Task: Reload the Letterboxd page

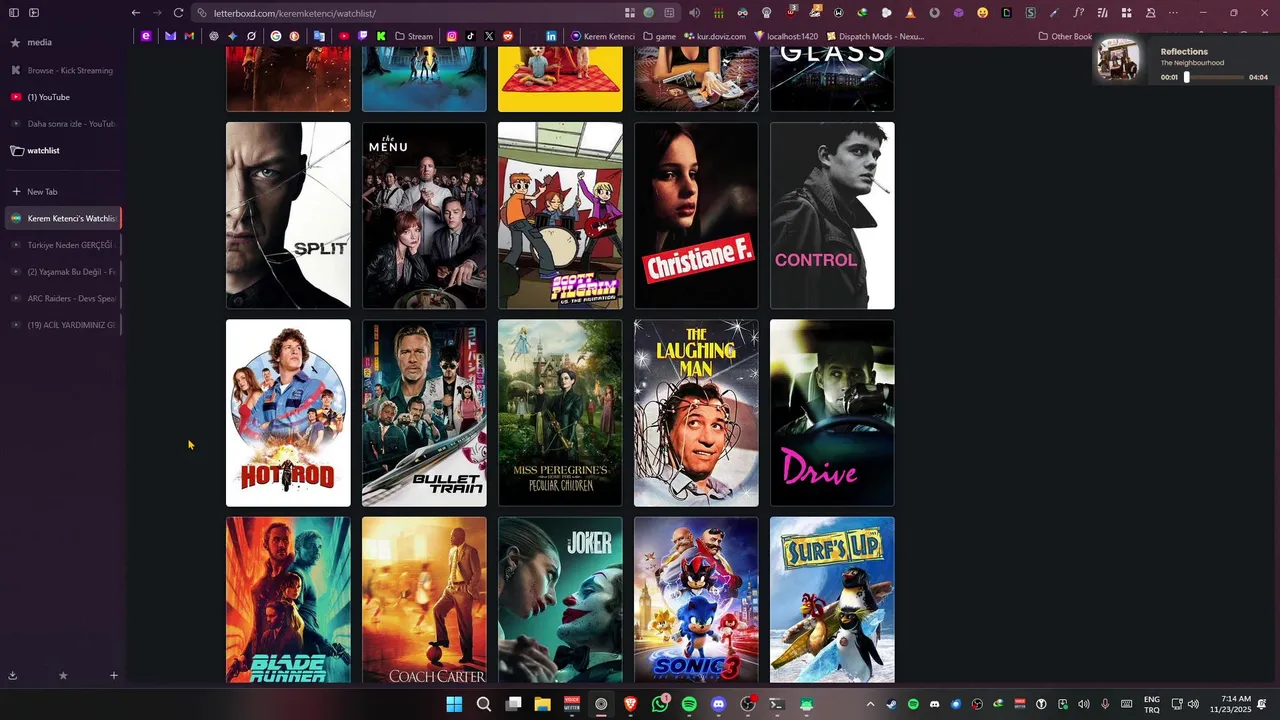Action: click(x=178, y=13)
